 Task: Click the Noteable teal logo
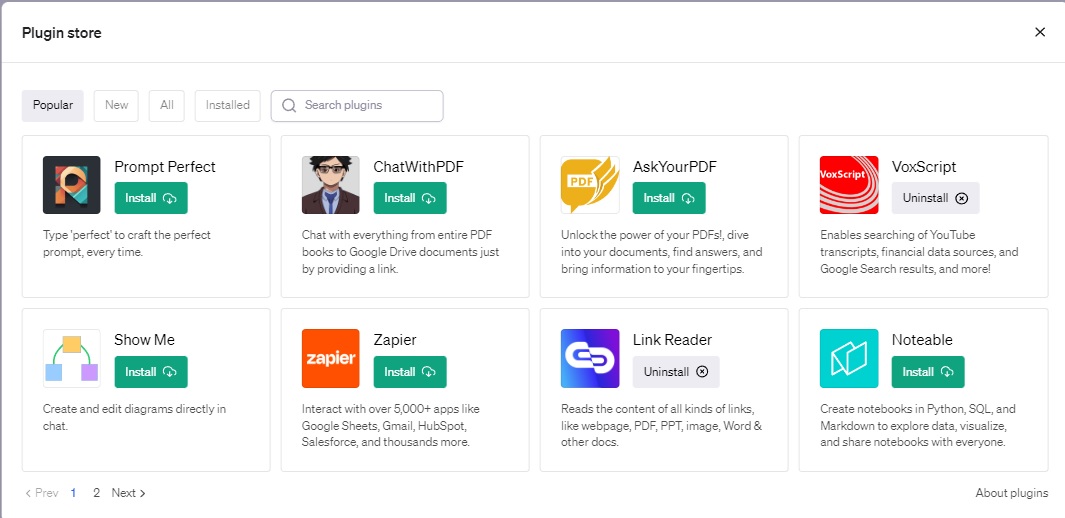point(849,358)
